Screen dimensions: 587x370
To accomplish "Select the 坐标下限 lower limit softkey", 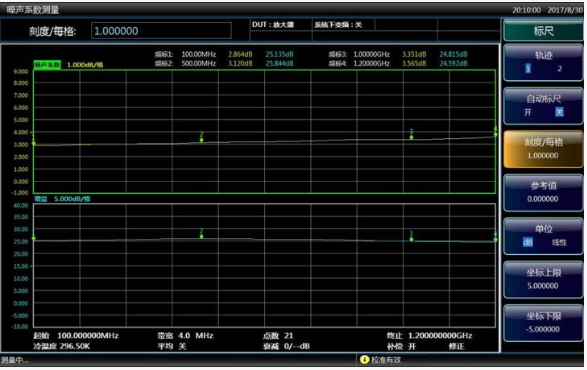I will pos(543,322).
